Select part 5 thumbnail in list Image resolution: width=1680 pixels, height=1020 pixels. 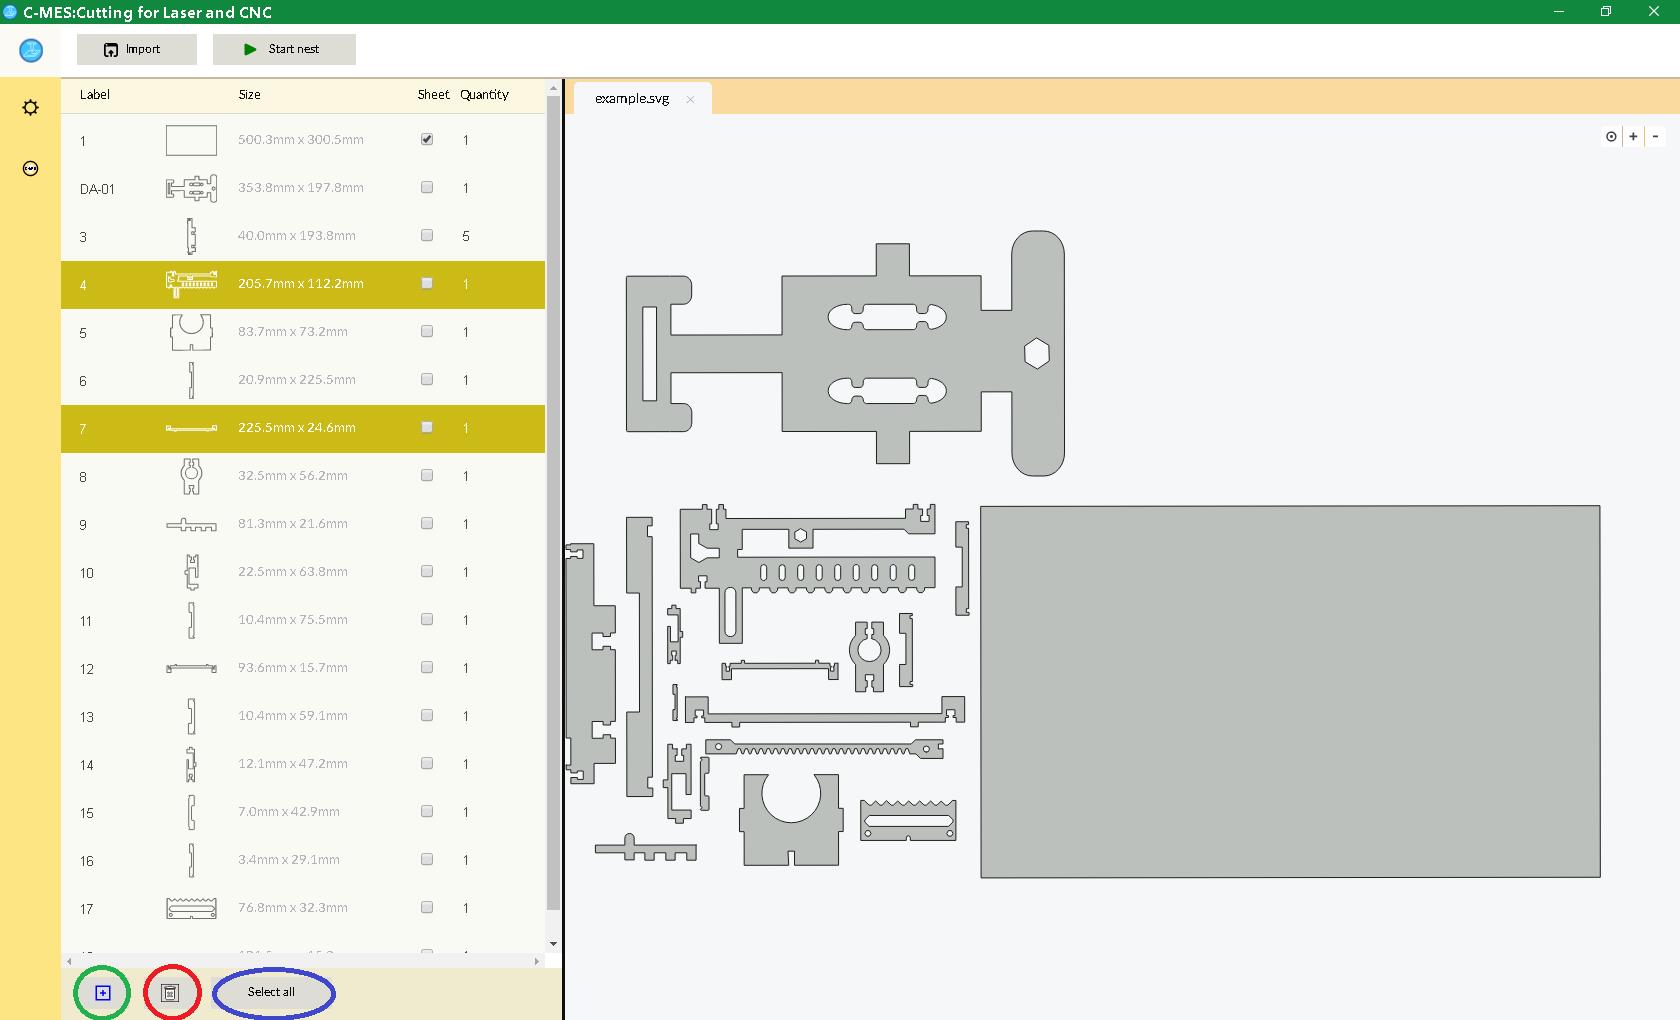click(x=191, y=332)
